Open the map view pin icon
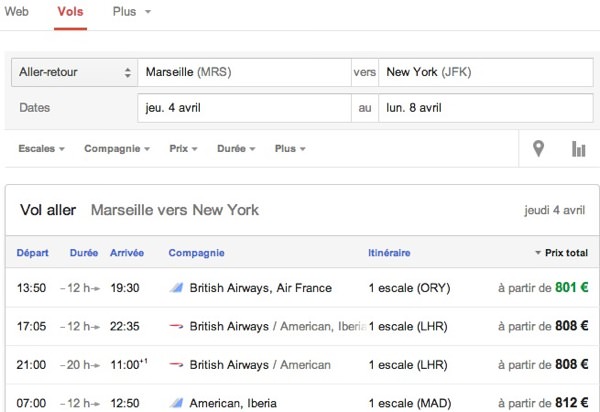This screenshot has width=600, height=412. [538, 149]
